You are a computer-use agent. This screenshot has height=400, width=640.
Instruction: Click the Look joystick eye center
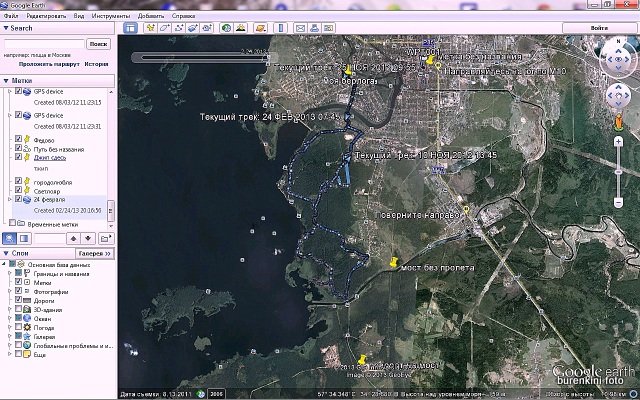point(618,60)
